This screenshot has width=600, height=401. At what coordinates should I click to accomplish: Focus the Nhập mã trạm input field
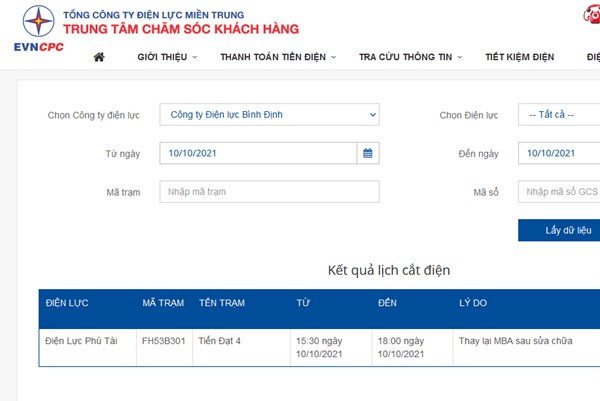[x=269, y=192]
